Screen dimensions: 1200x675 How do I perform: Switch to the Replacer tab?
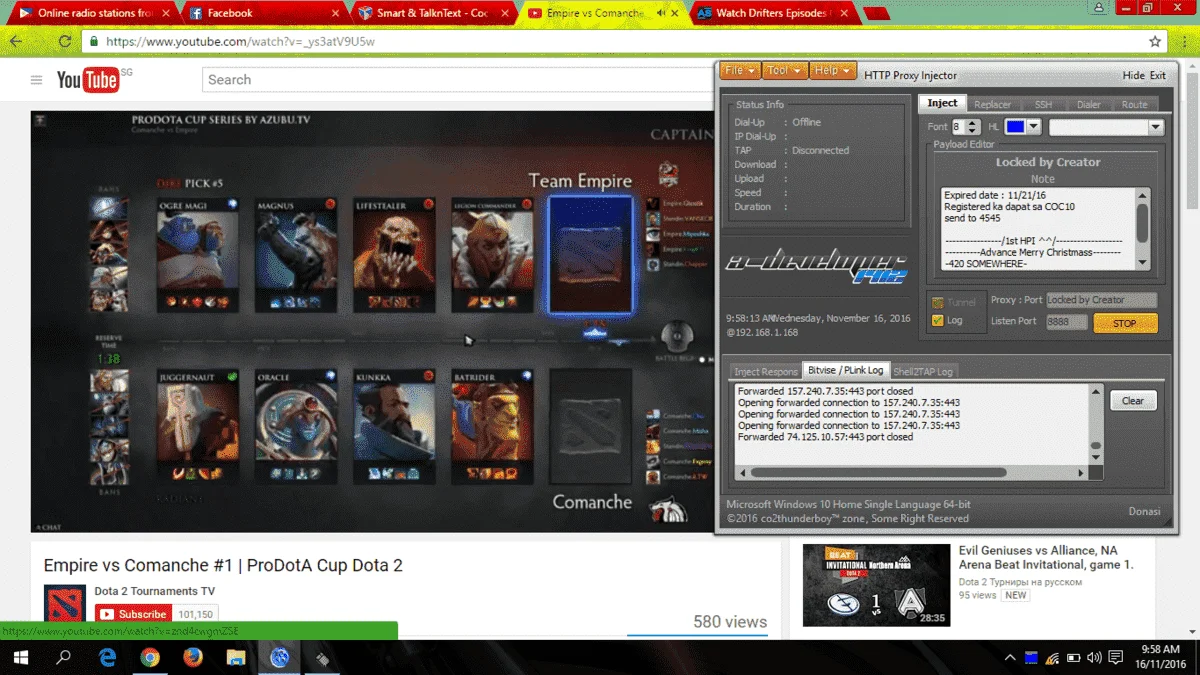tap(993, 104)
